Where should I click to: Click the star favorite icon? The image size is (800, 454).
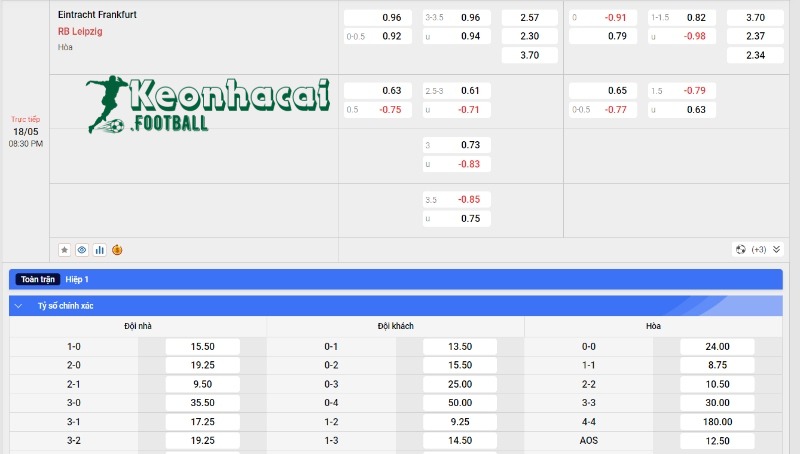[65, 249]
